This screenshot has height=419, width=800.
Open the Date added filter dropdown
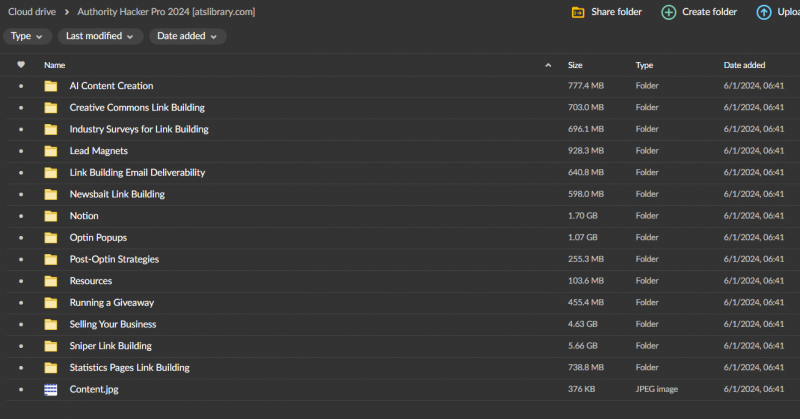[x=188, y=36]
